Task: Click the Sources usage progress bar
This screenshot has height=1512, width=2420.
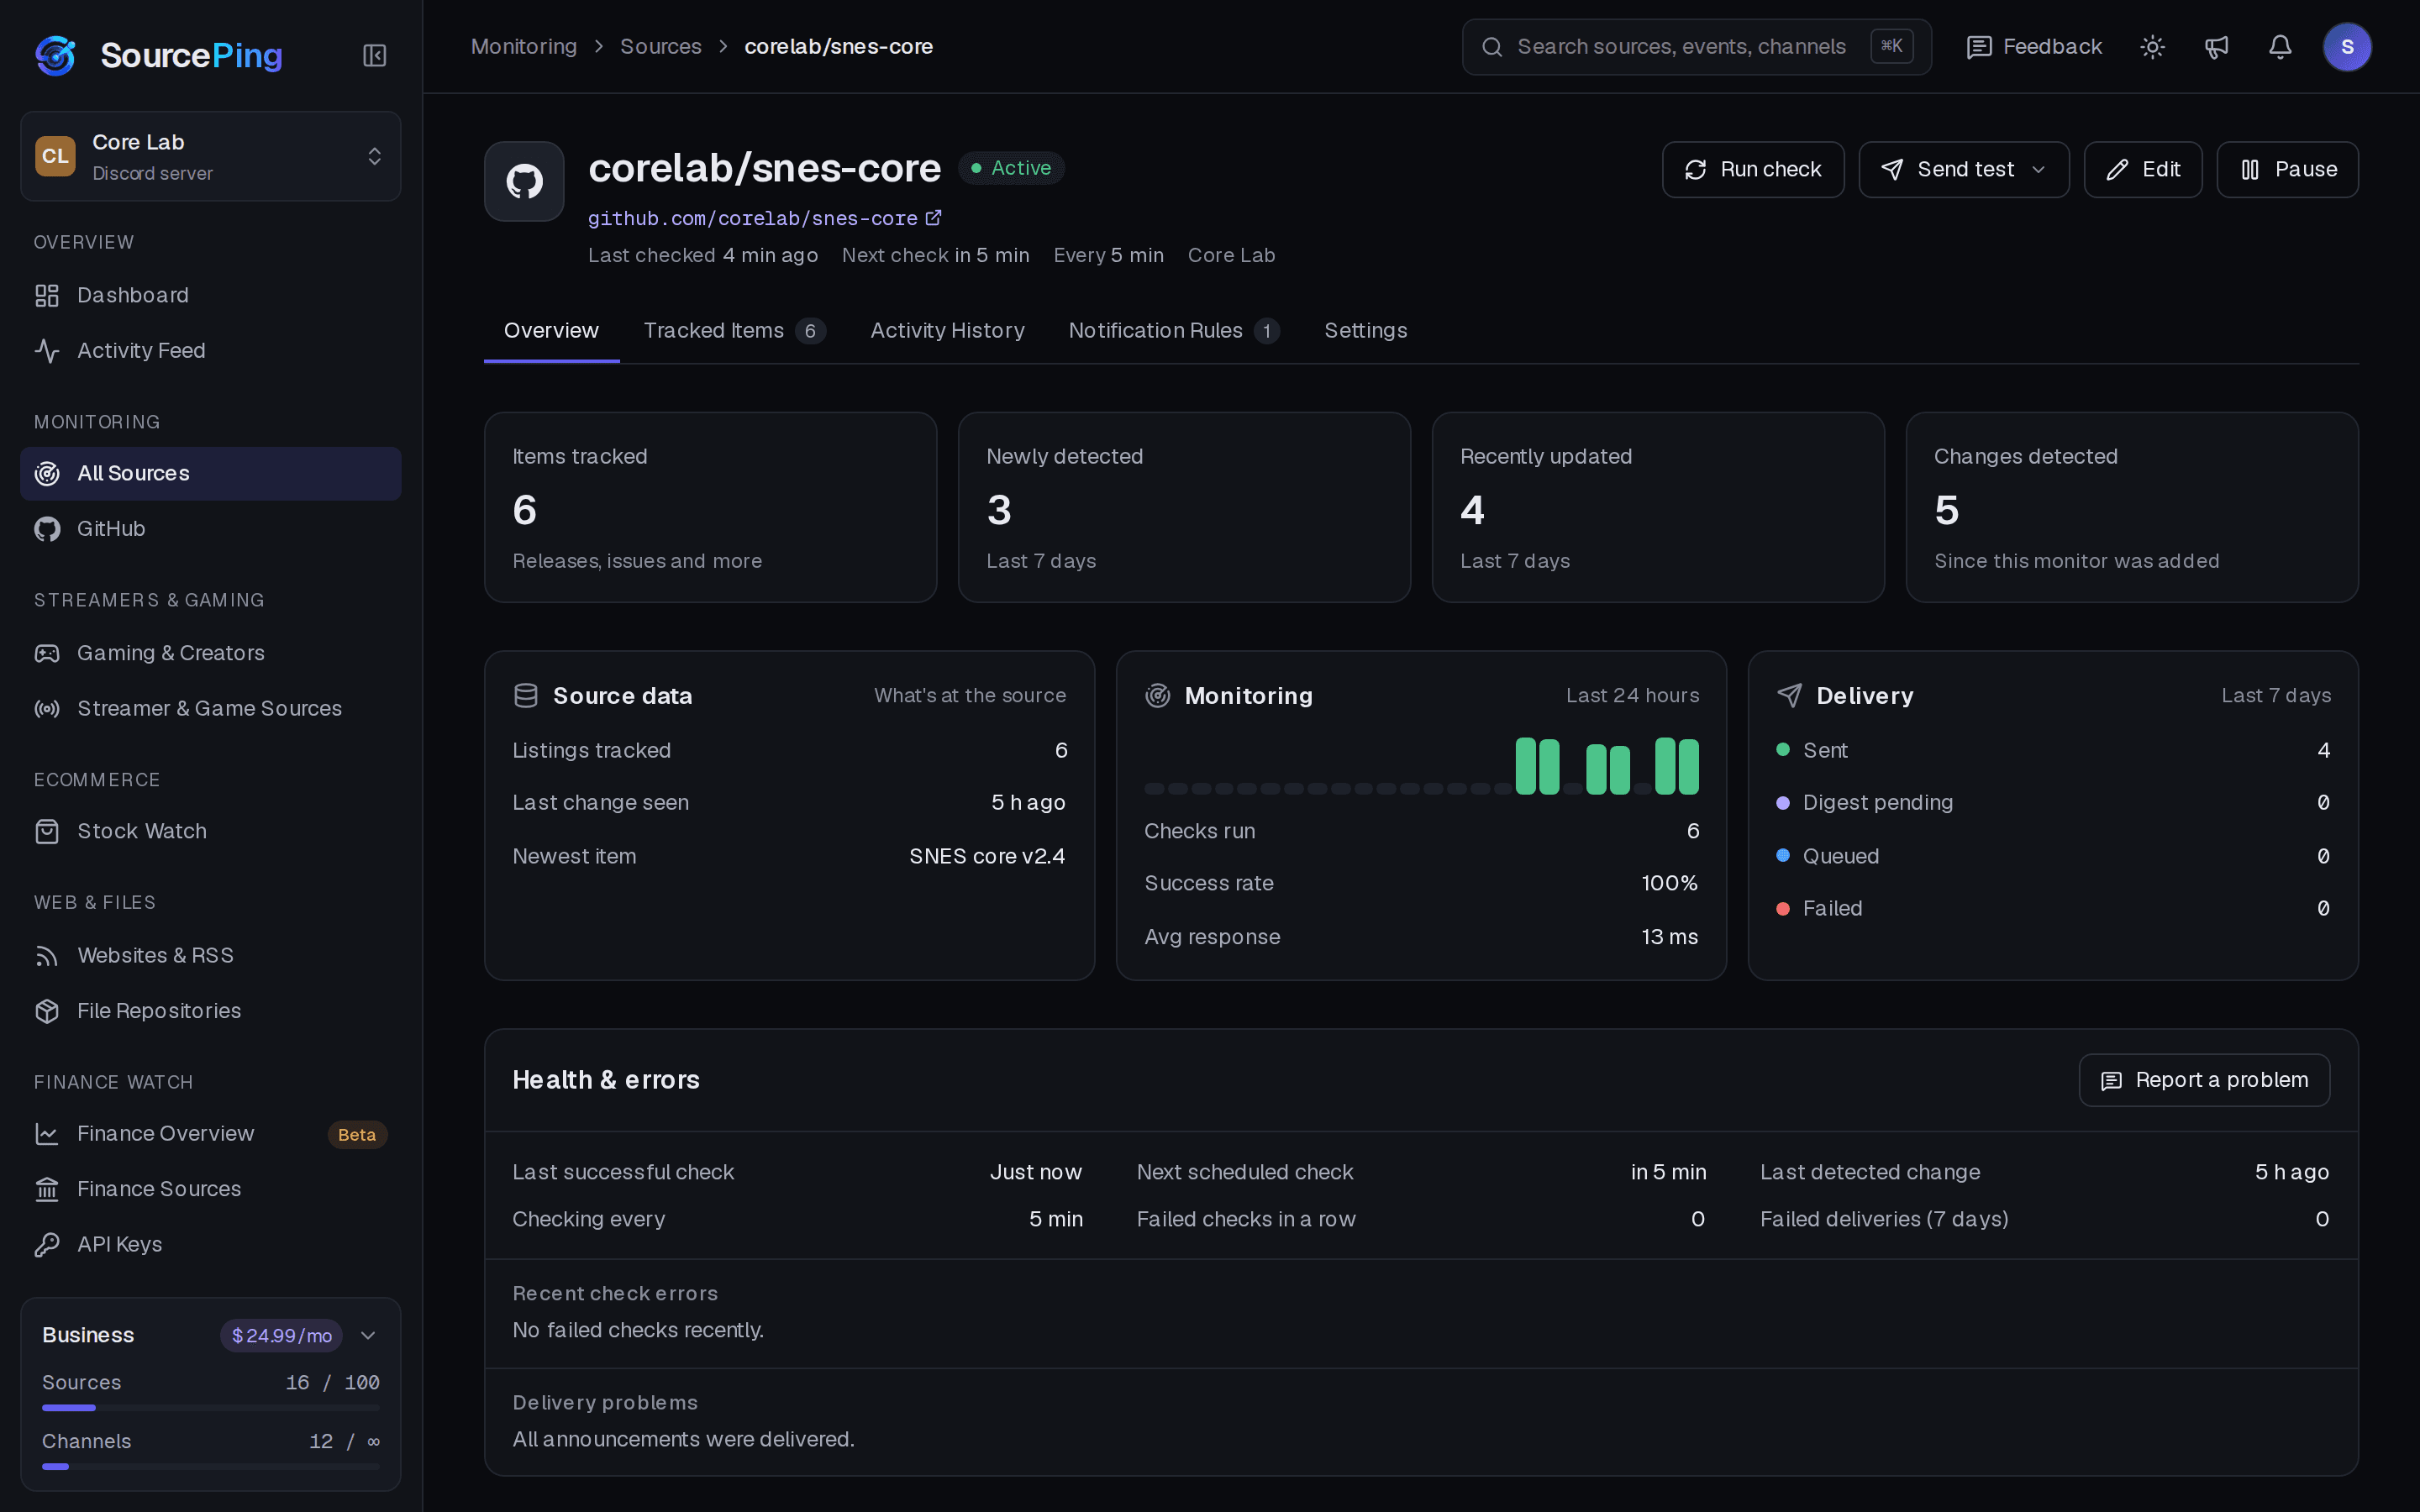Action: click(x=211, y=1408)
